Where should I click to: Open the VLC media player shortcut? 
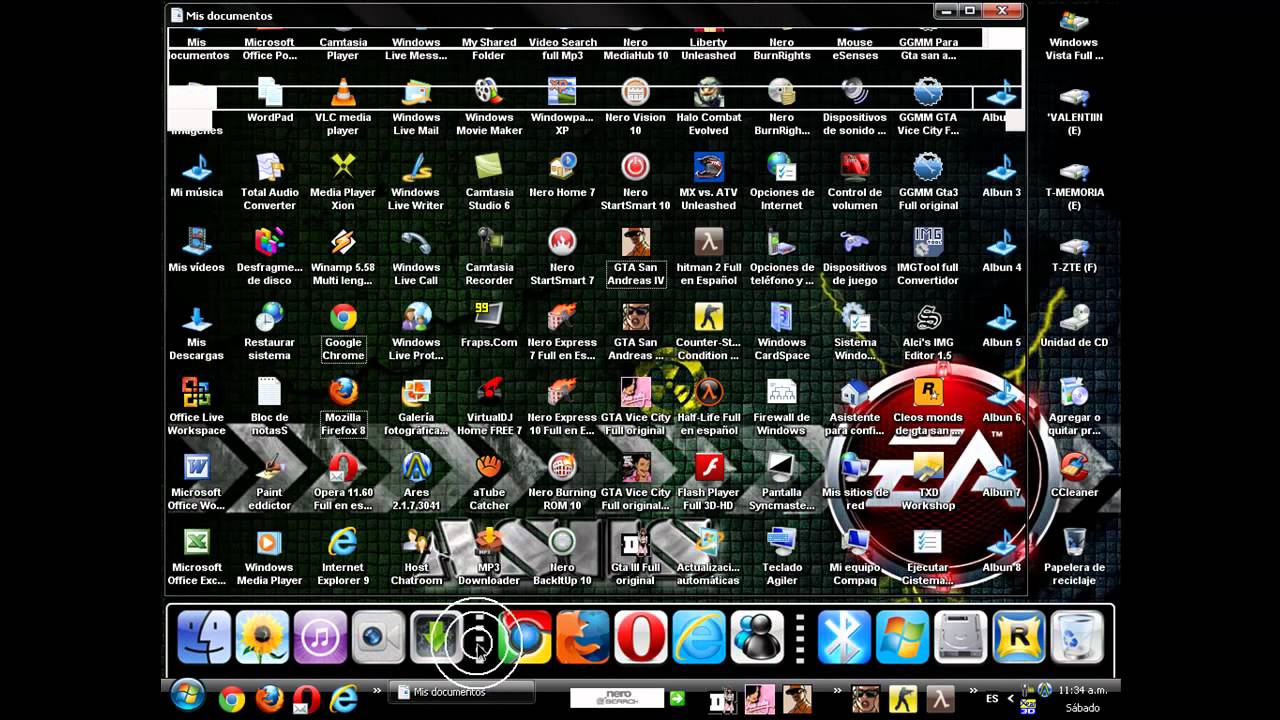pos(343,108)
